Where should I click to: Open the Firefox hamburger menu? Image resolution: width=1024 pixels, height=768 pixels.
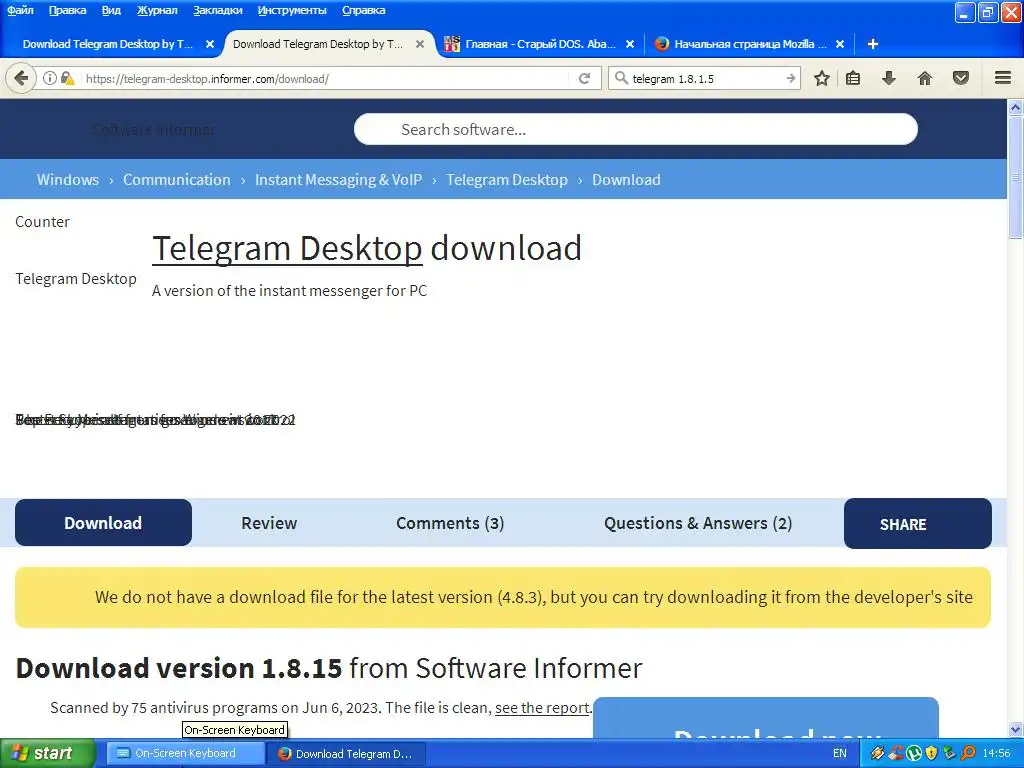[x=1003, y=78]
